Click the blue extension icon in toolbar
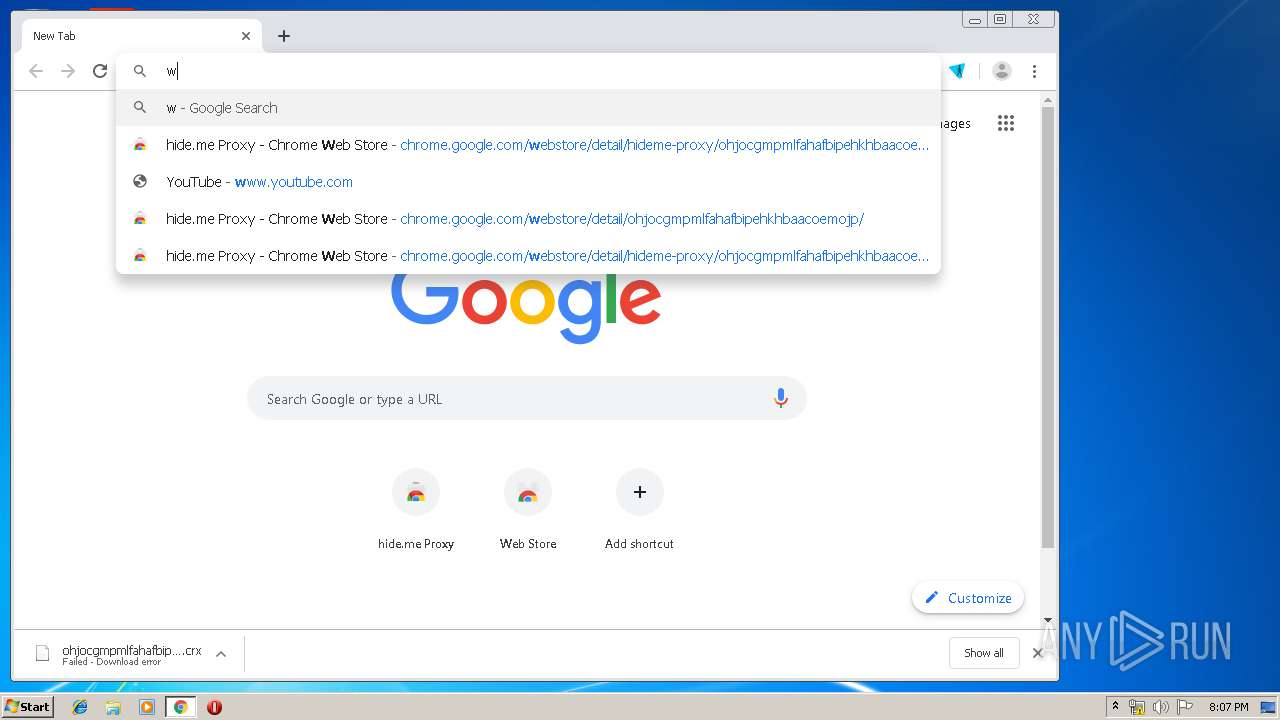The image size is (1280, 720). 957,71
